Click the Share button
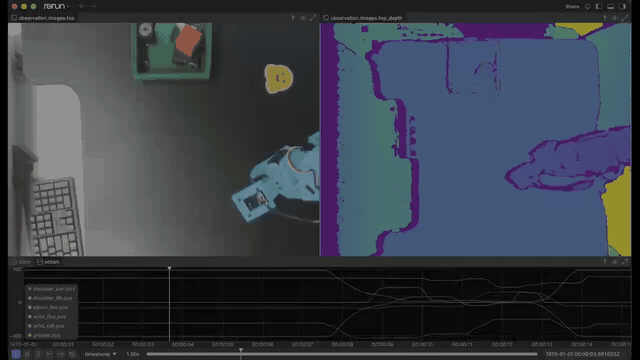This screenshot has width=640, height=360. pyautogui.click(x=572, y=7)
